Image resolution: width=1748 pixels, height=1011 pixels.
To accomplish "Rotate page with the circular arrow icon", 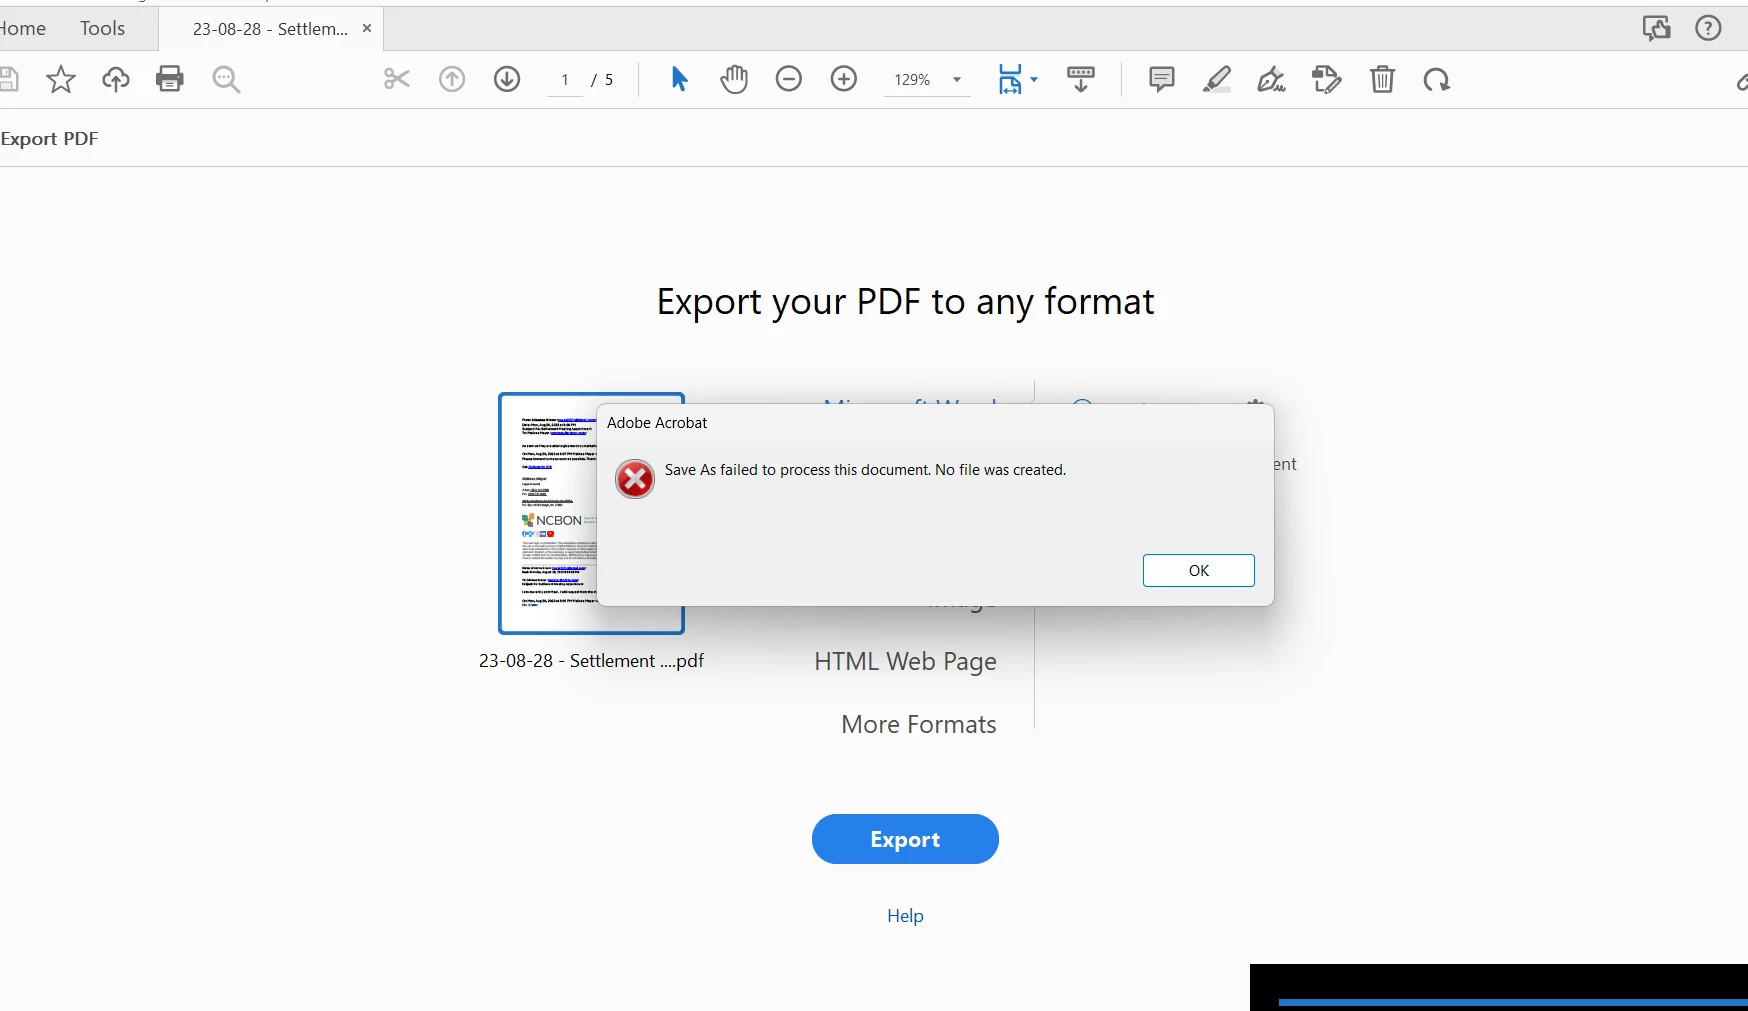I will coord(1437,79).
